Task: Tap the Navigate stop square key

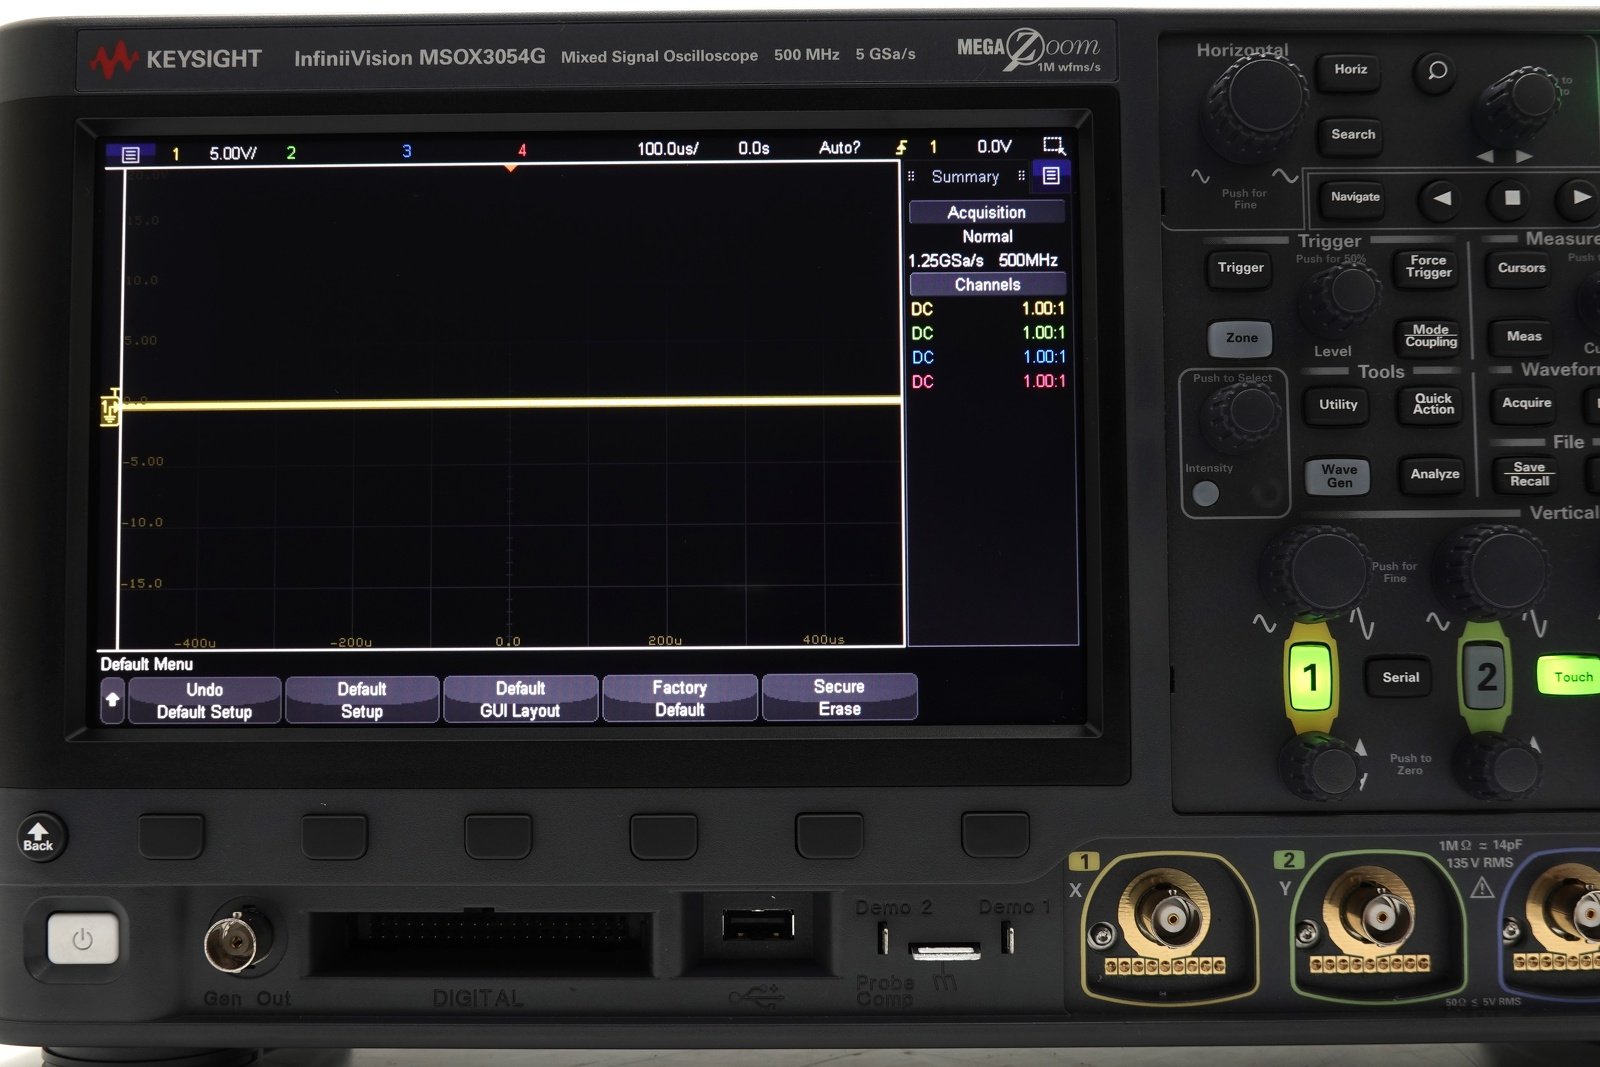Action: tap(1512, 198)
